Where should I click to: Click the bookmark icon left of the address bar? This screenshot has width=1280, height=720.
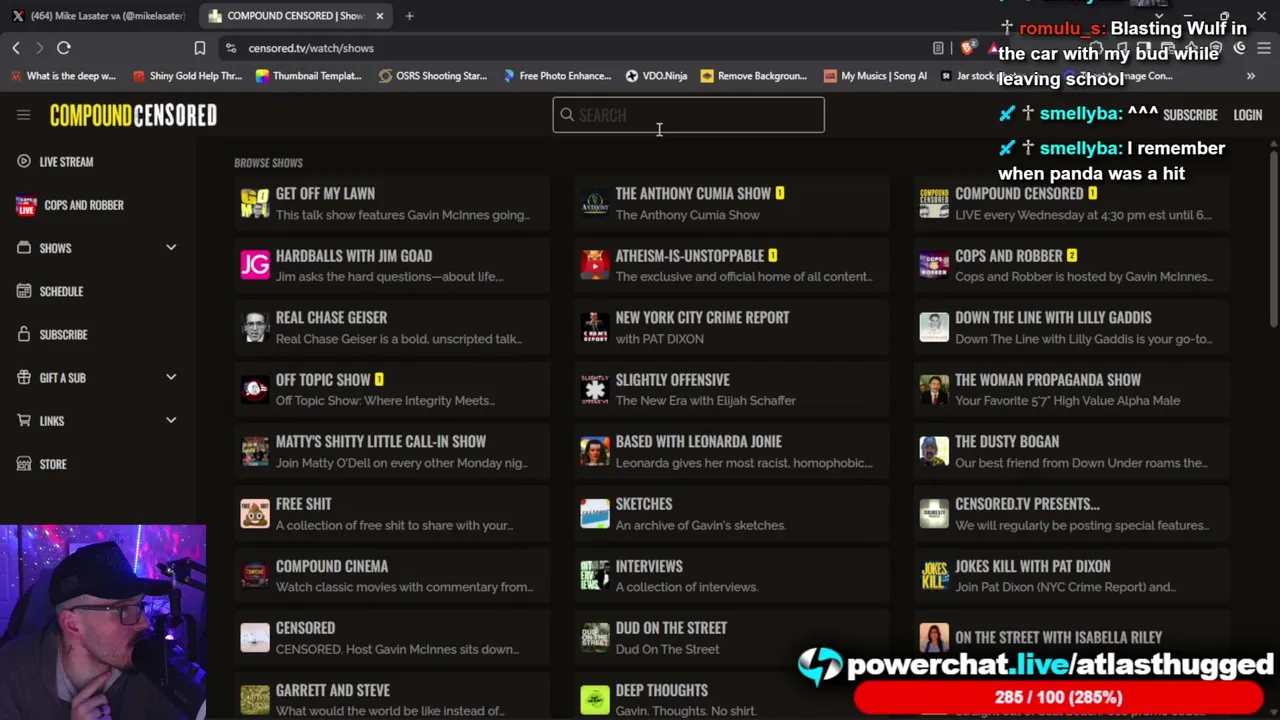point(200,48)
